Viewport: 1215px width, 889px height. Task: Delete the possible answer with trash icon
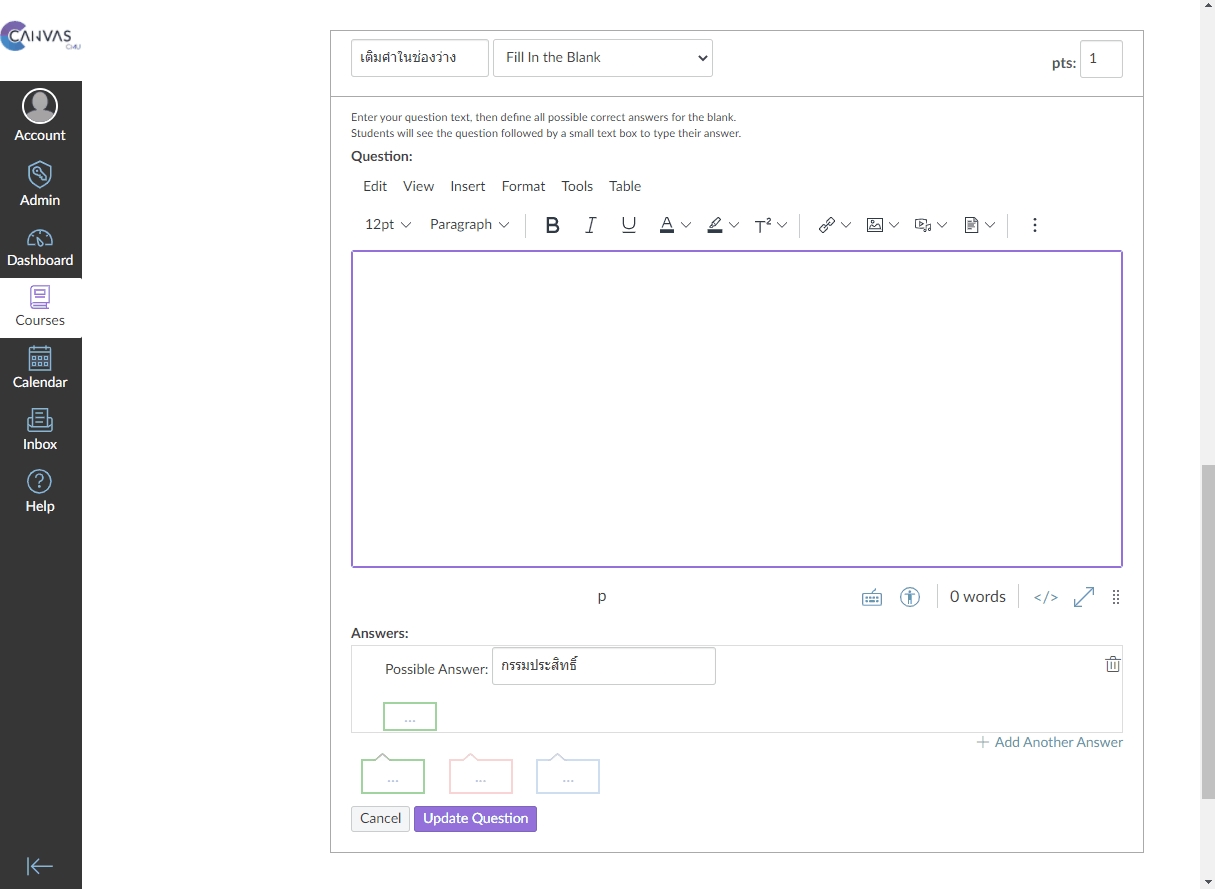[x=1112, y=664]
